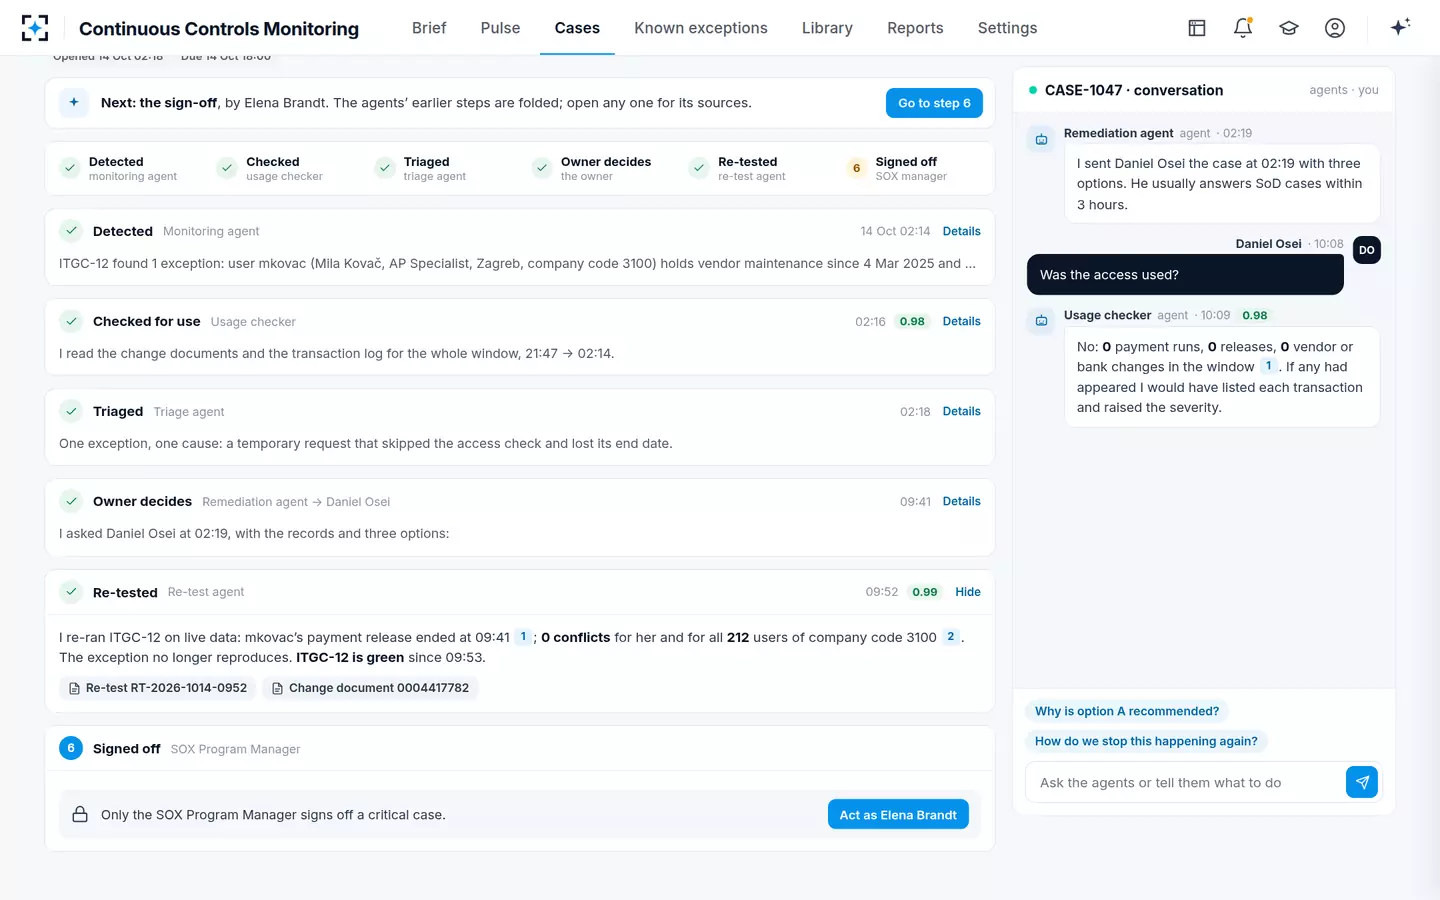Click the Continuous Controls Monitoring logo icon
Viewport: 1440px width, 900px height.
pyautogui.click(x=35, y=28)
